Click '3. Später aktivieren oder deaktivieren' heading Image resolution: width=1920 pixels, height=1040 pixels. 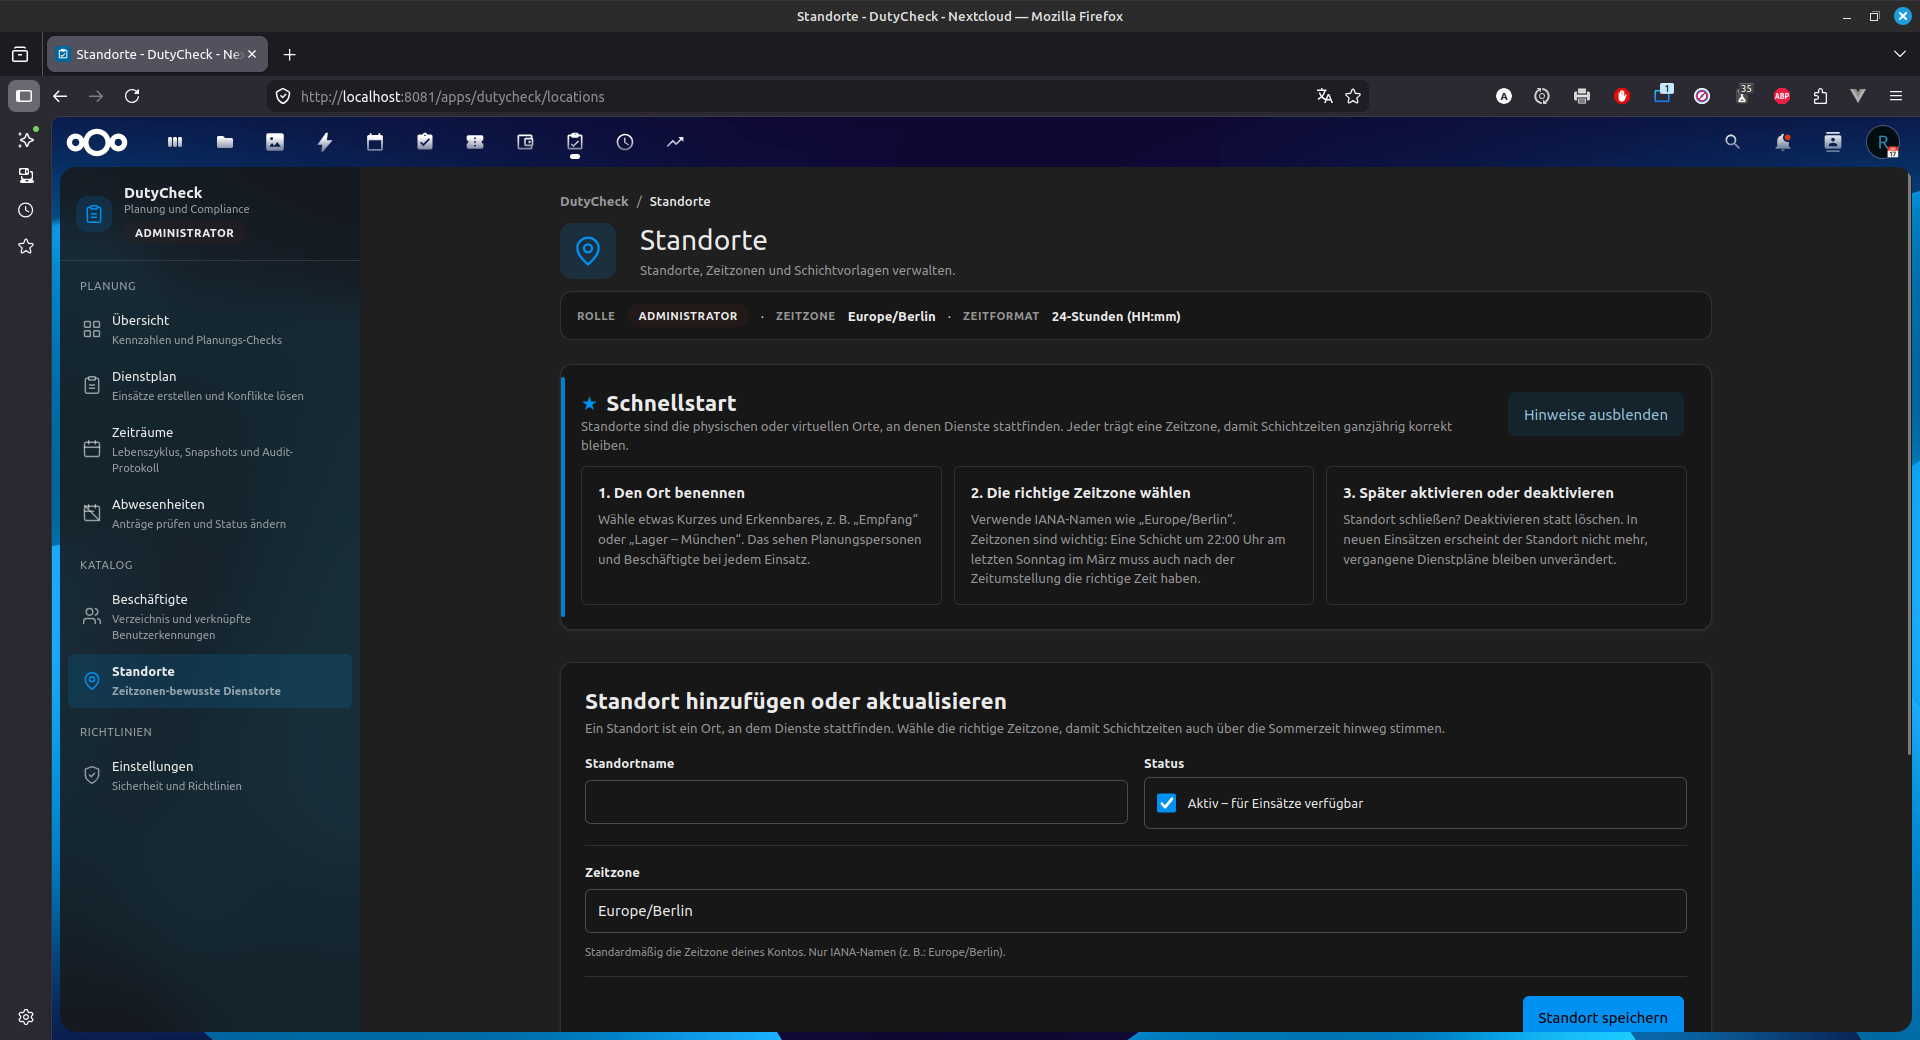click(1478, 493)
